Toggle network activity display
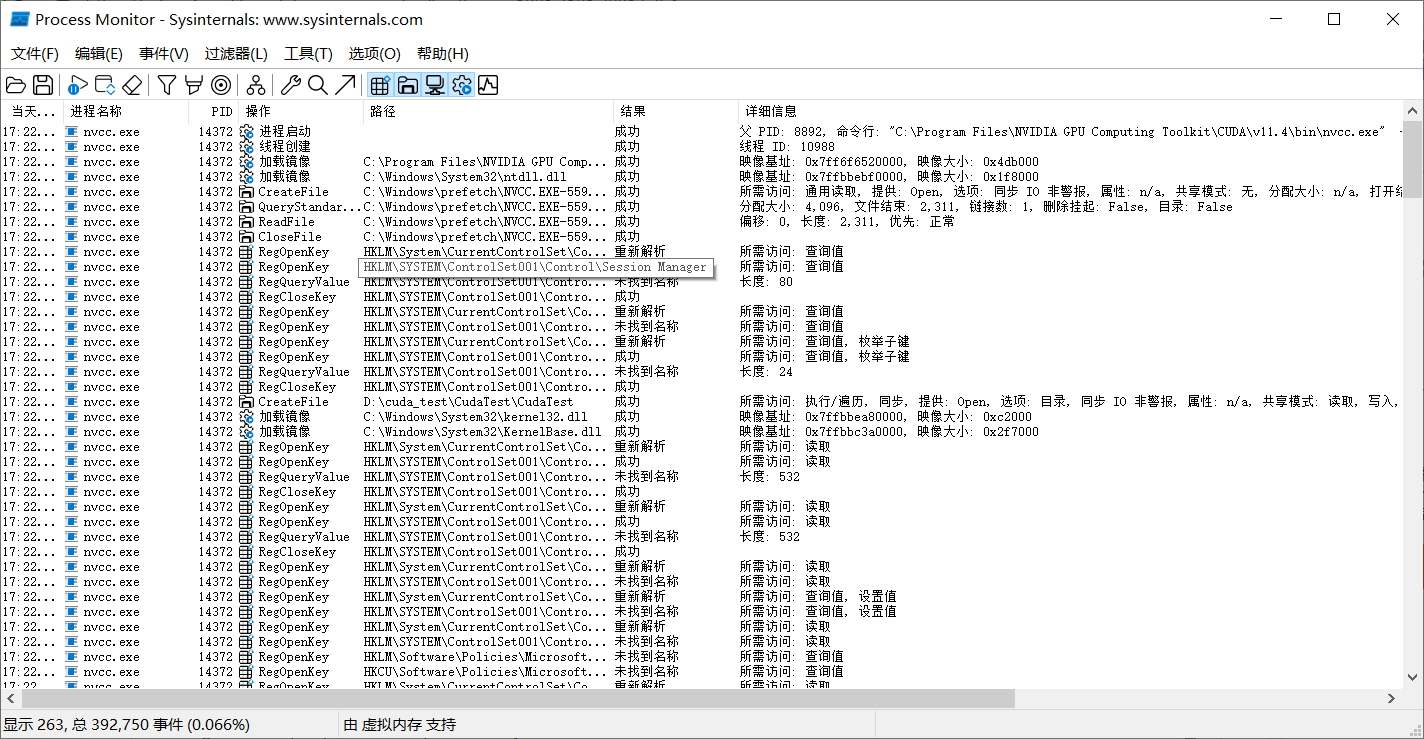 point(434,85)
